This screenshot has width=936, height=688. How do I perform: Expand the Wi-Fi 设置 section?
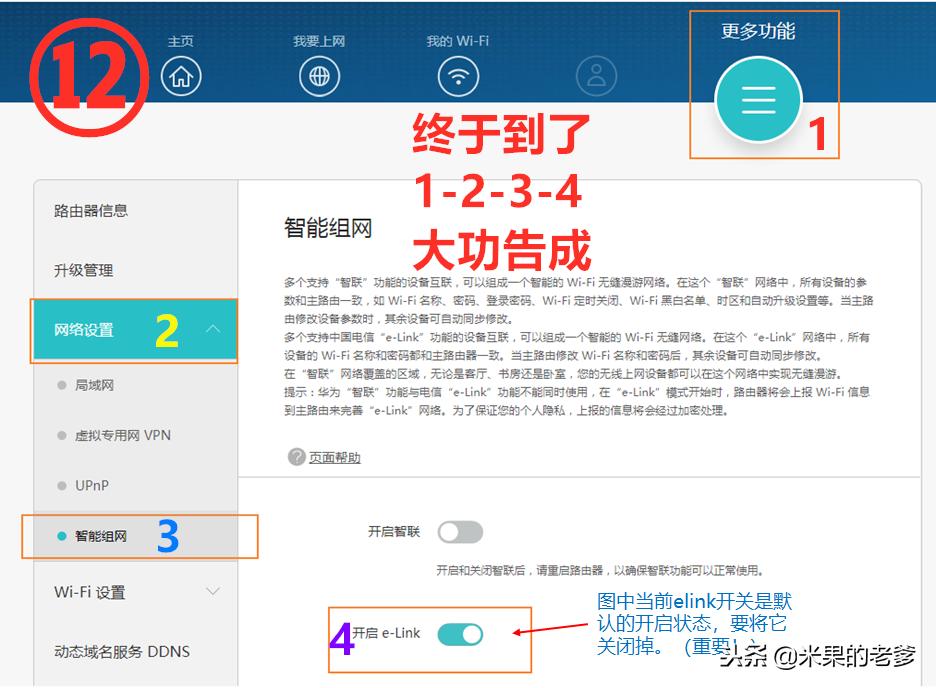pyautogui.click(x=212, y=592)
